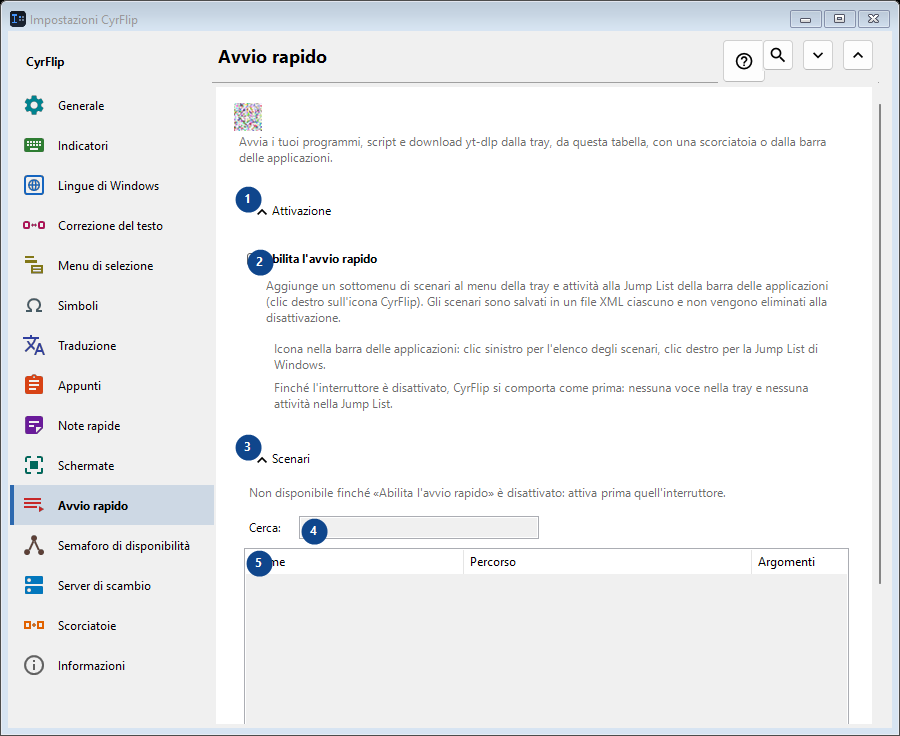Show the Informazioni page
900x736 pixels.
pyautogui.click(x=112, y=665)
